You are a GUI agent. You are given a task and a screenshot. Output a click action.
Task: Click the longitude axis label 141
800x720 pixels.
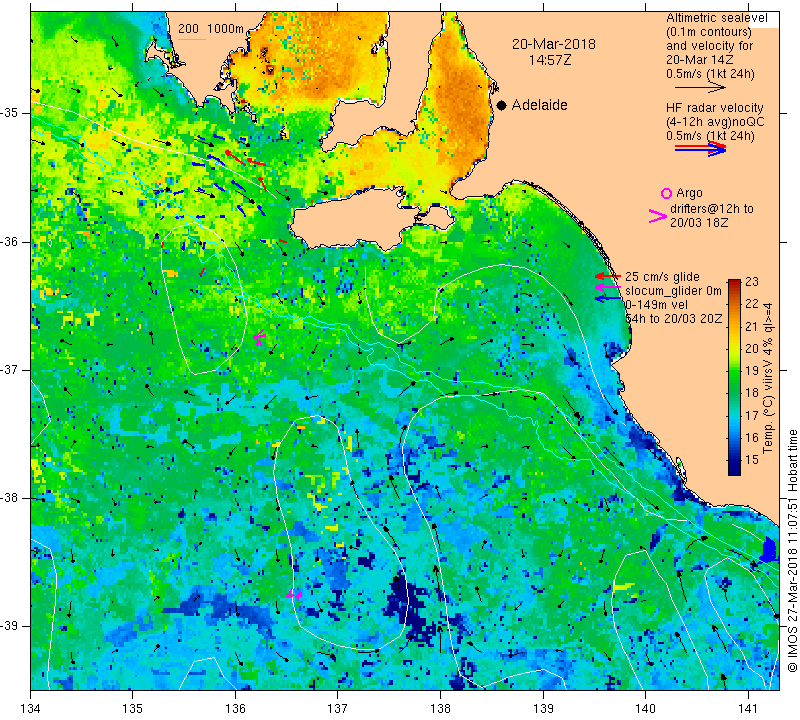click(x=748, y=709)
